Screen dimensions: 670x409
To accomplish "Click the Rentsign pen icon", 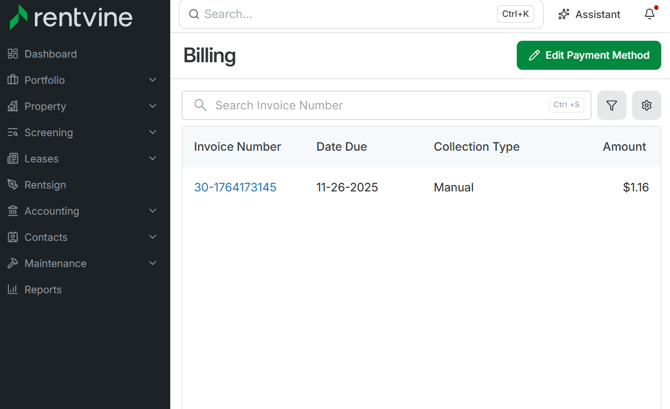I will (13, 185).
